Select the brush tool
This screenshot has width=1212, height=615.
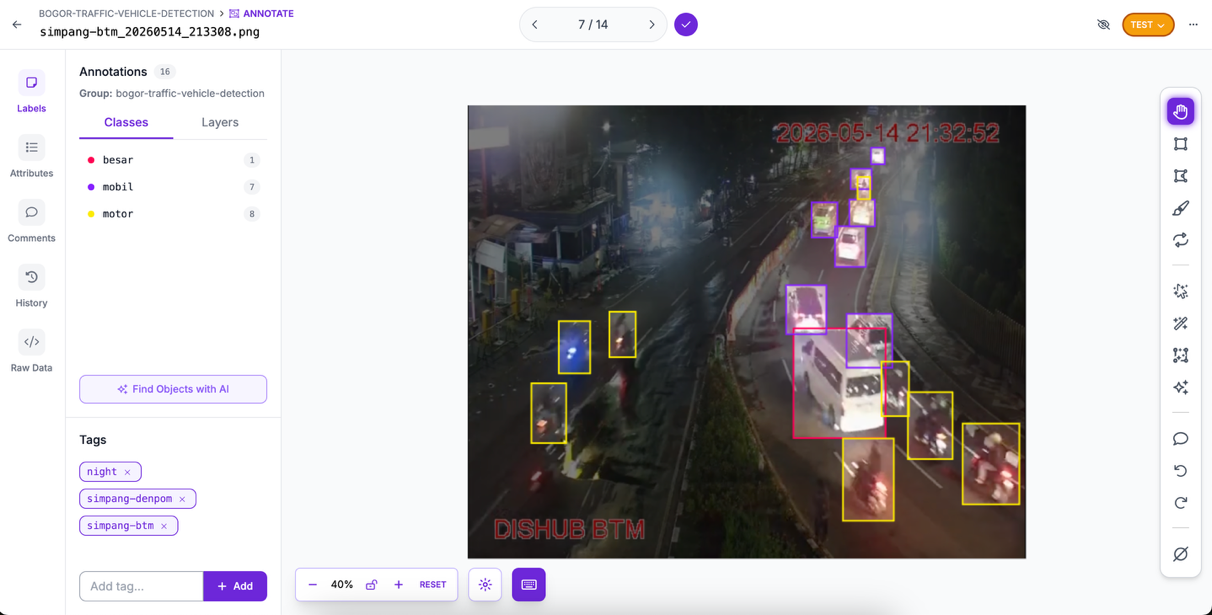pos(1180,208)
